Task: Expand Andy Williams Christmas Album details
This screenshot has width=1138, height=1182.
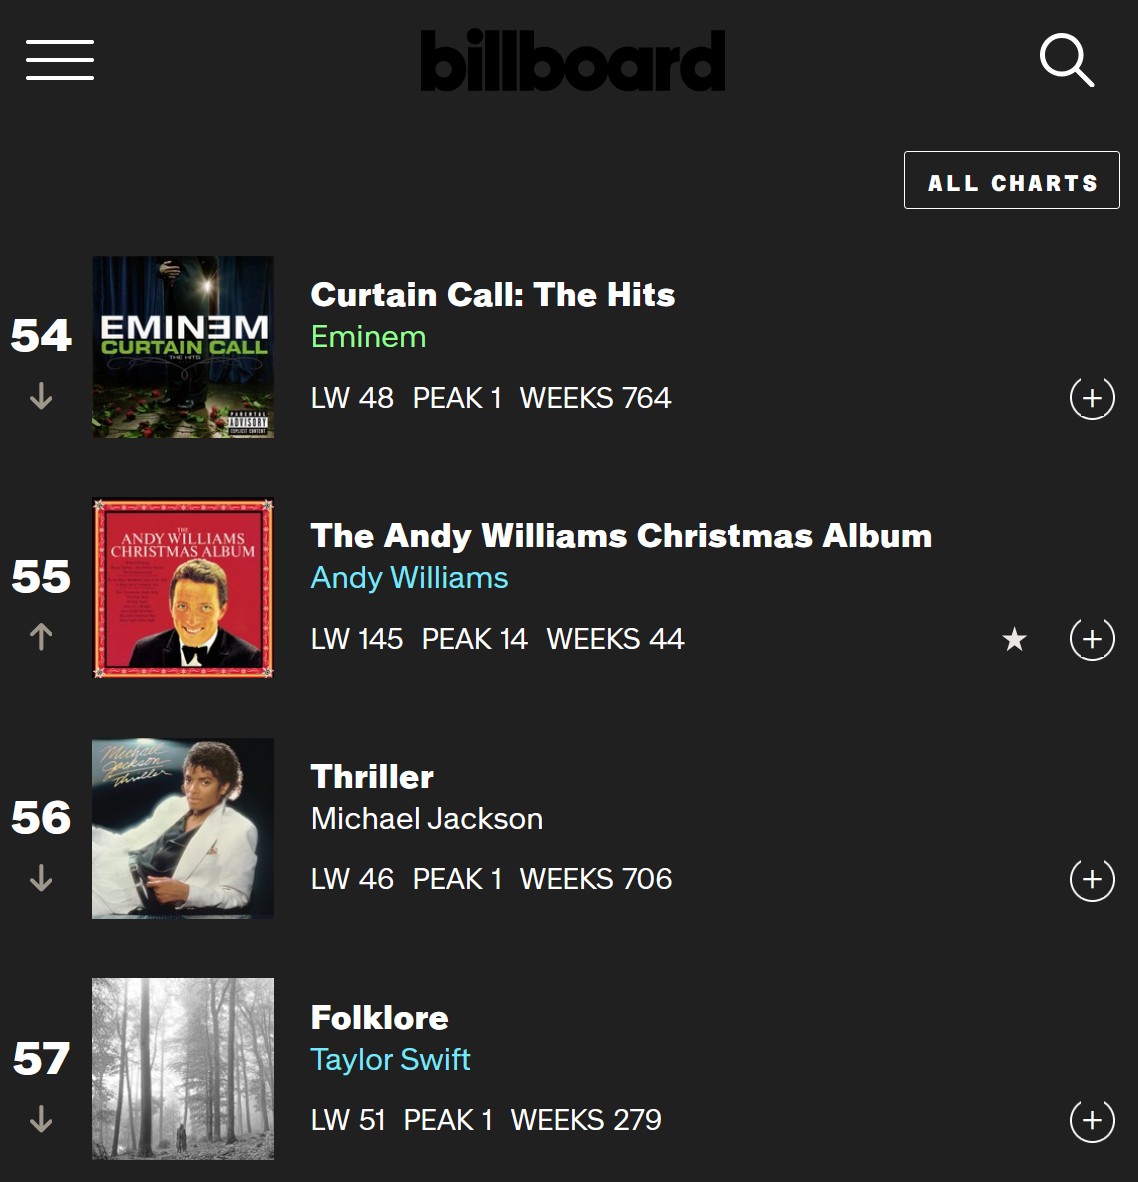Action: 1092,639
